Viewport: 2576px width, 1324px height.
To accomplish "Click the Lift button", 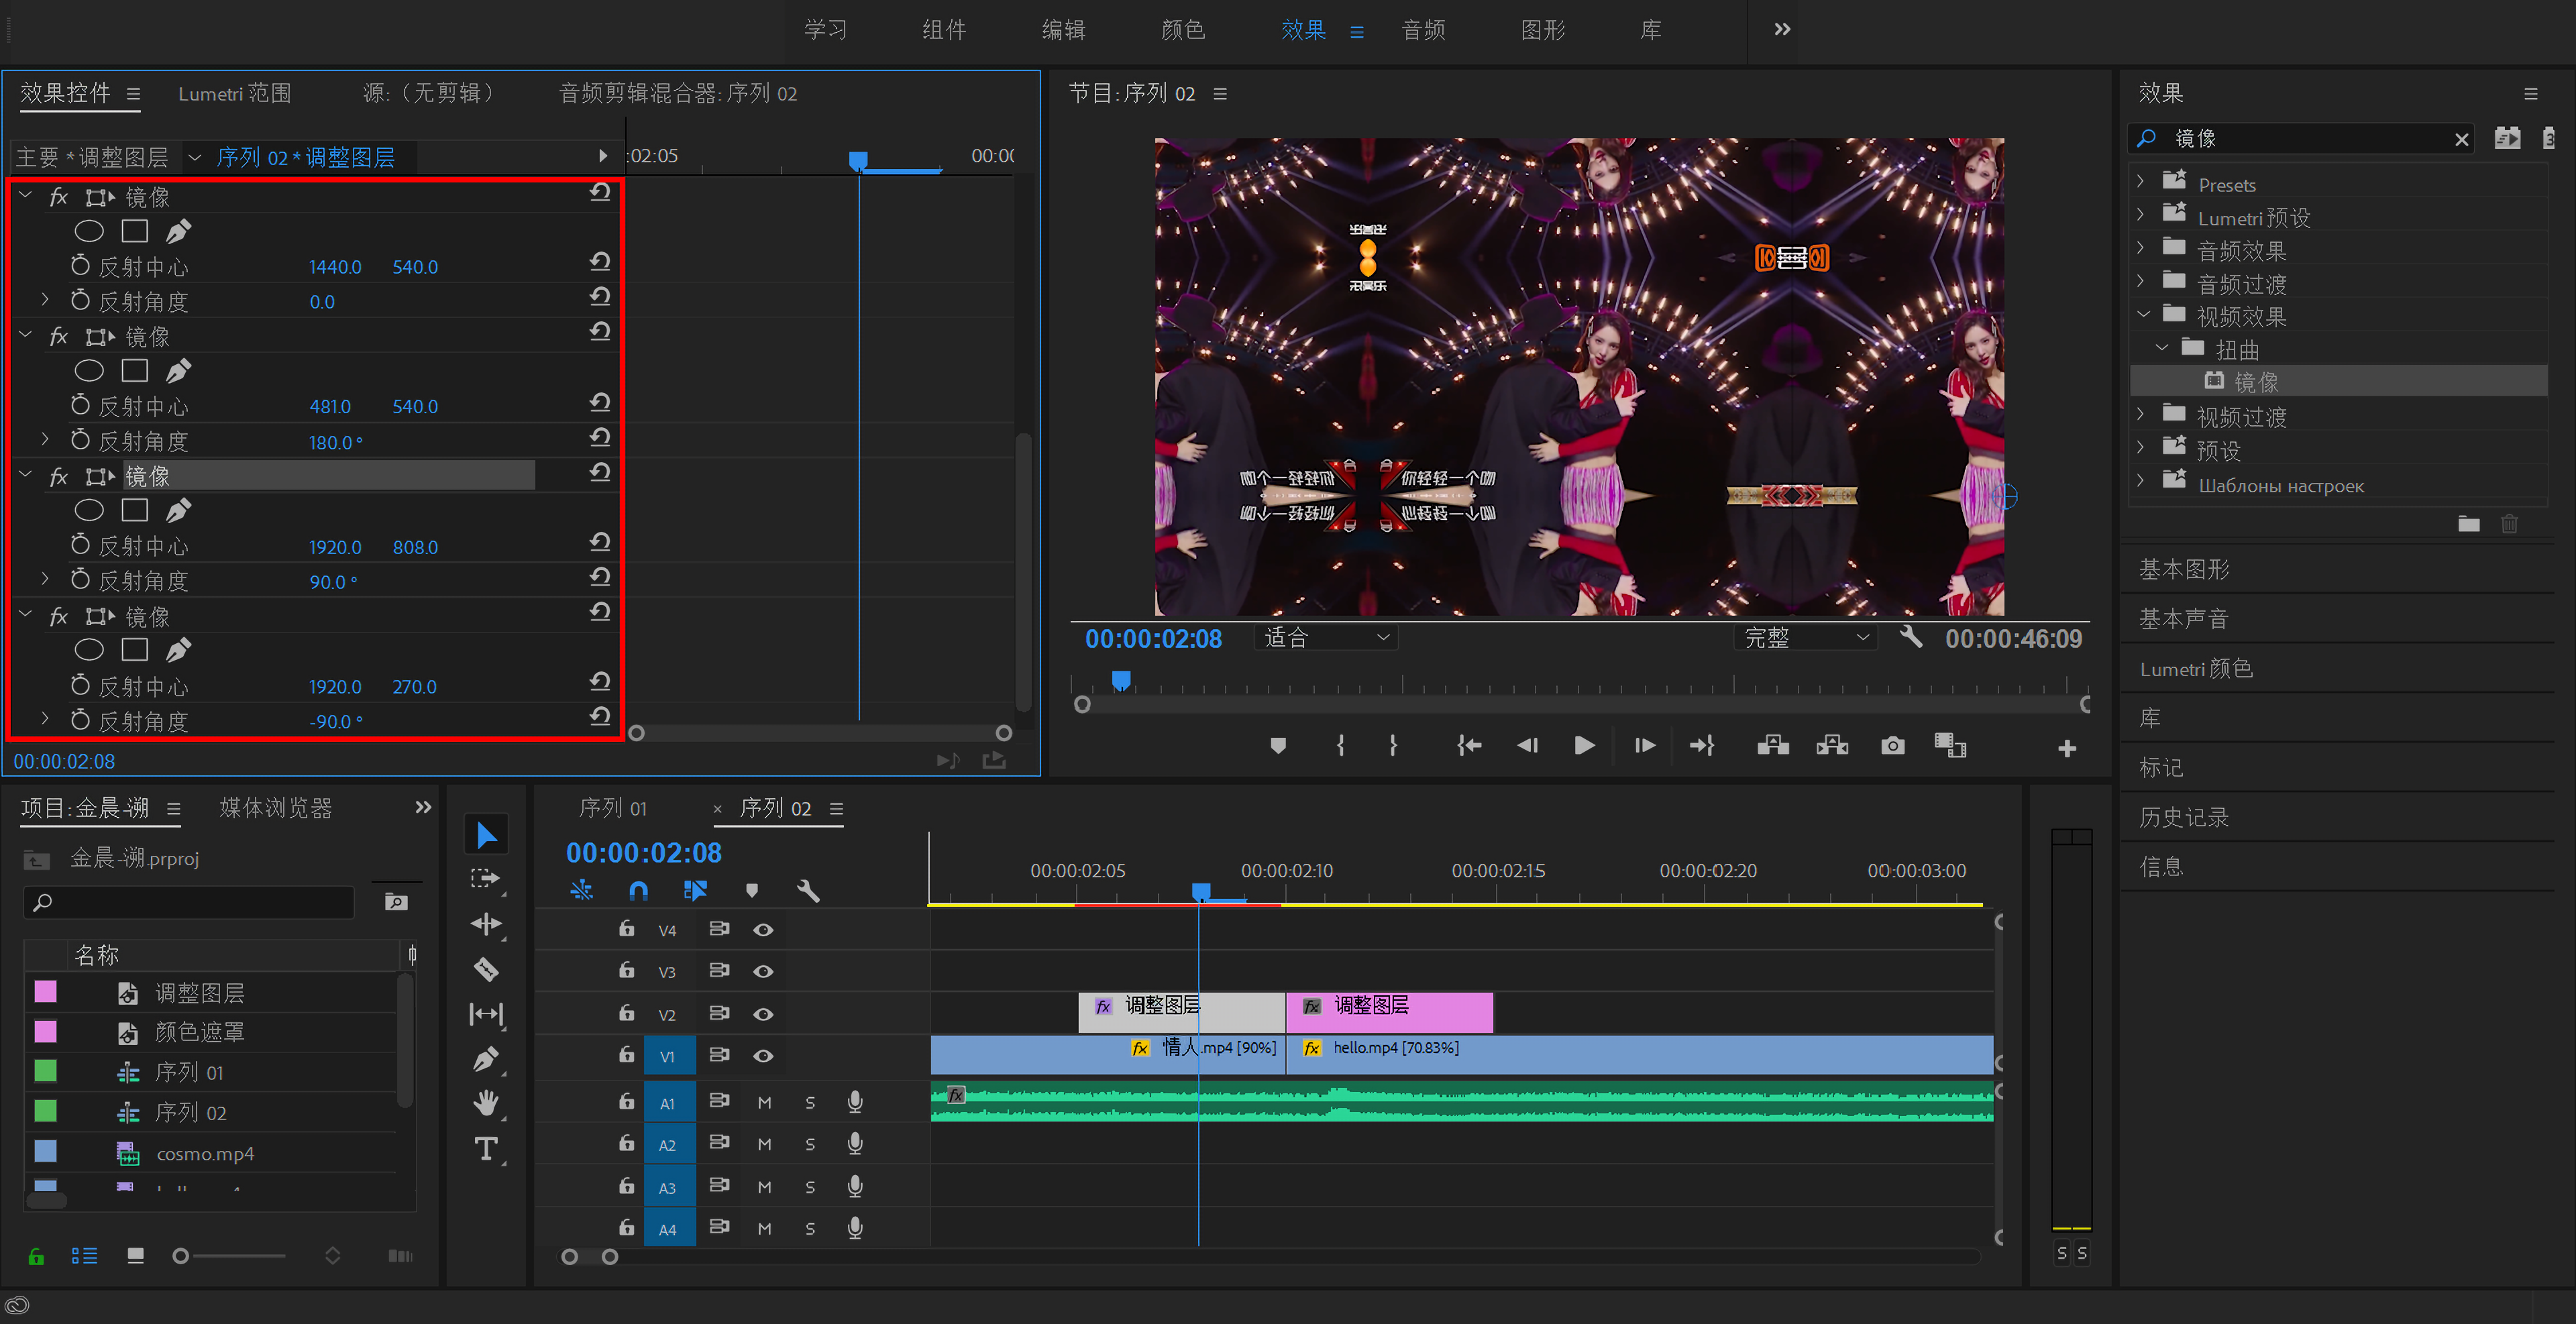I will (1773, 746).
